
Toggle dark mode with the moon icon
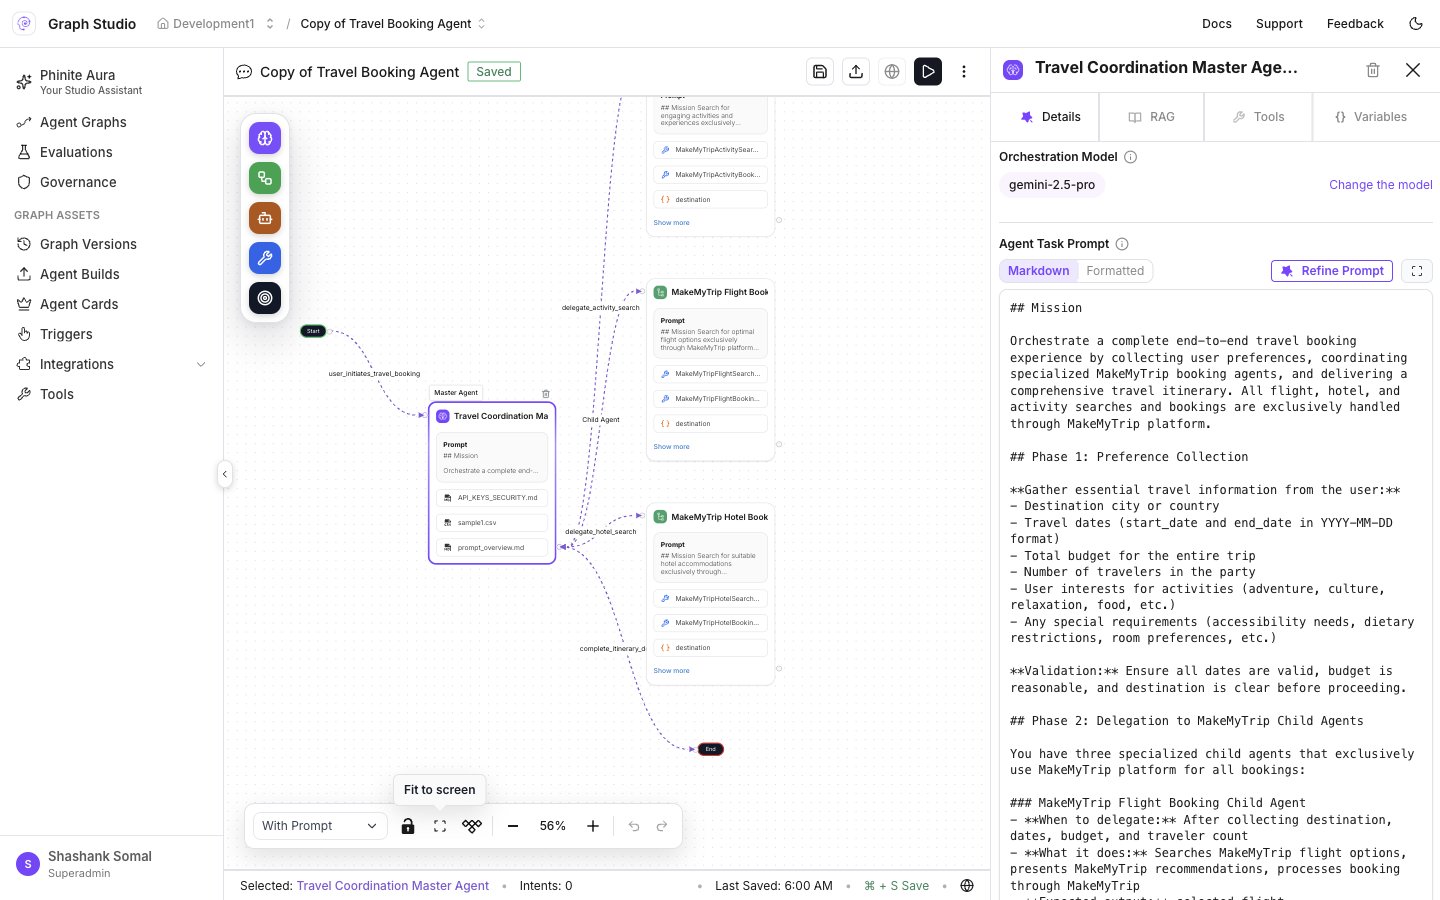[1416, 24]
